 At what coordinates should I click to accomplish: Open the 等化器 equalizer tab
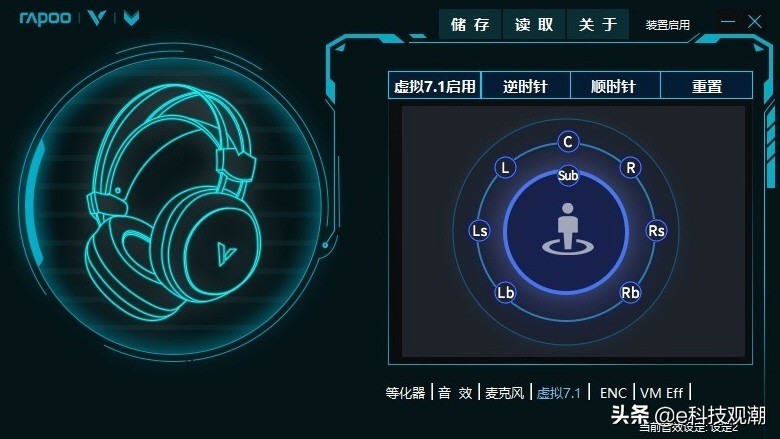click(405, 393)
